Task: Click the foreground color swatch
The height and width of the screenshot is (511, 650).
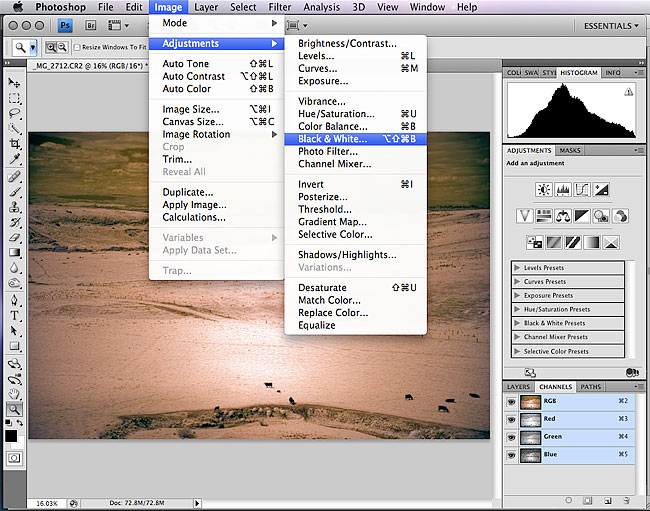Action: (x=11, y=436)
